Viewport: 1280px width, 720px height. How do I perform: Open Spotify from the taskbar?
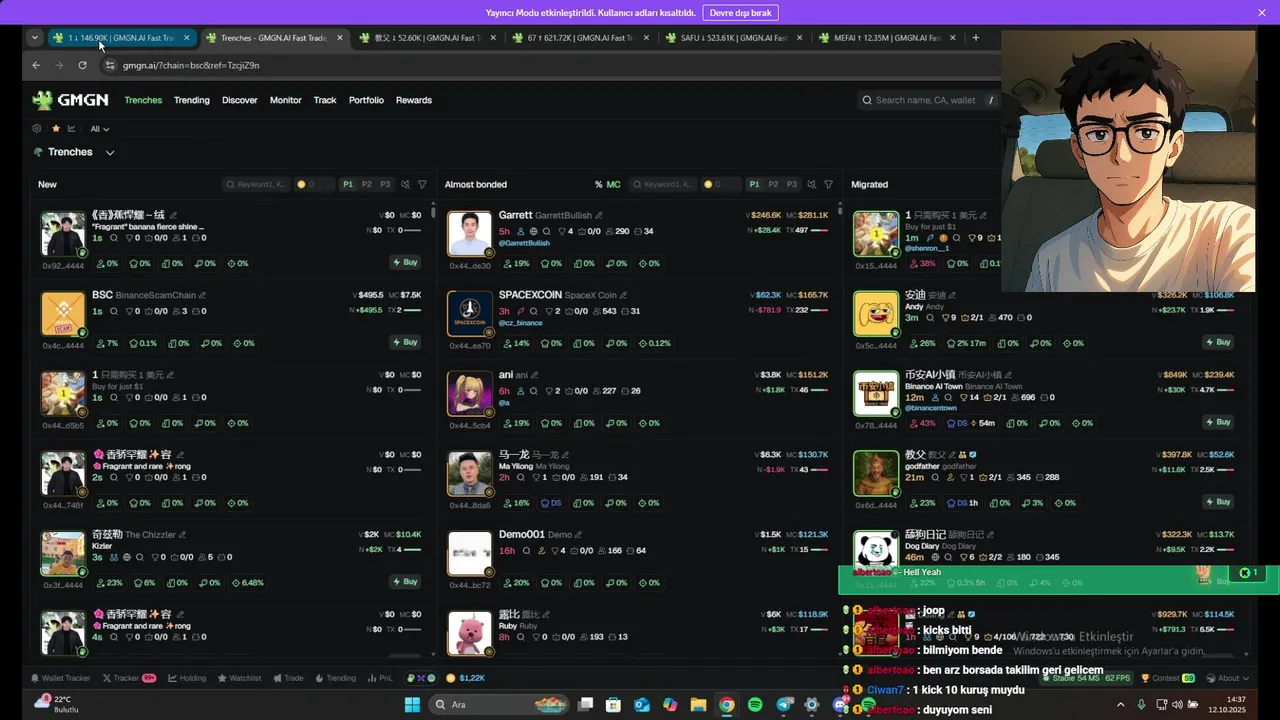[x=755, y=705]
